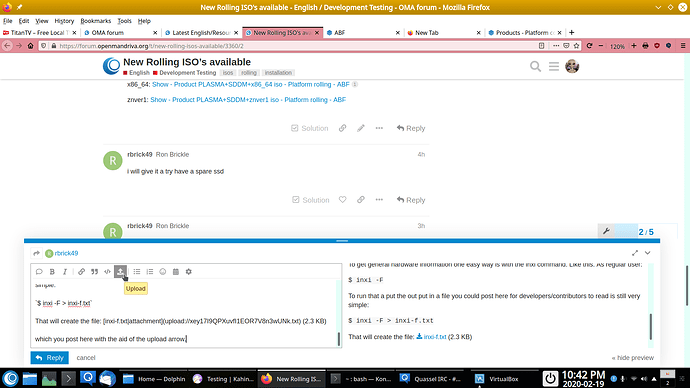Click the Firefox home button
The image size is (690, 388).
coord(30,46)
